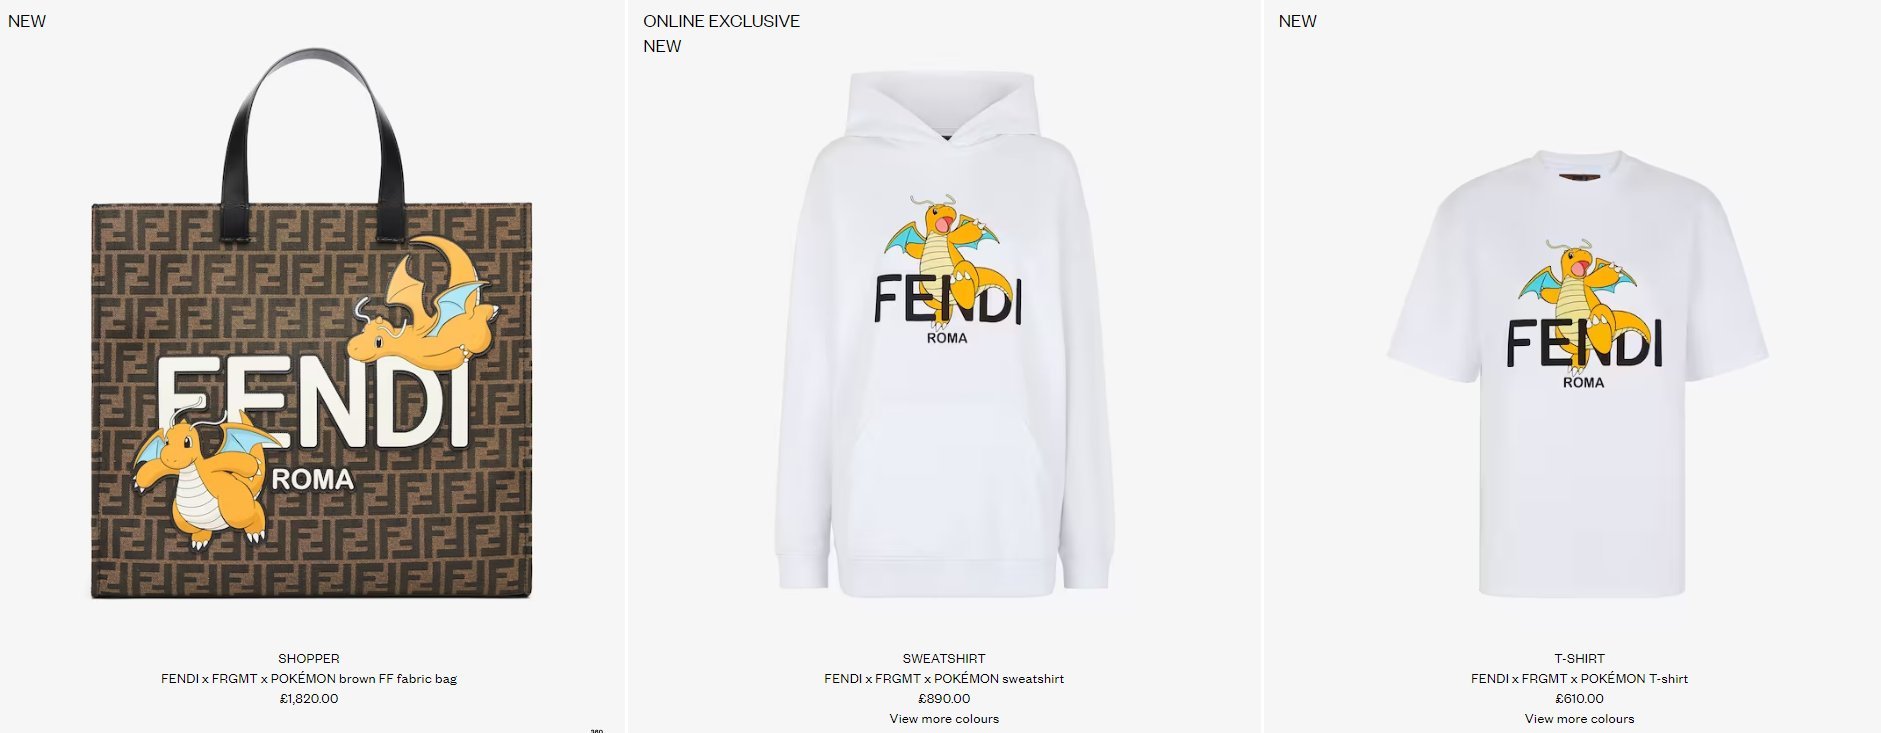Open 'FENDI x FRGMT x POKÉMON T-shirt' title link
This screenshot has width=1881, height=733.
pyautogui.click(x=1579, y=678)
